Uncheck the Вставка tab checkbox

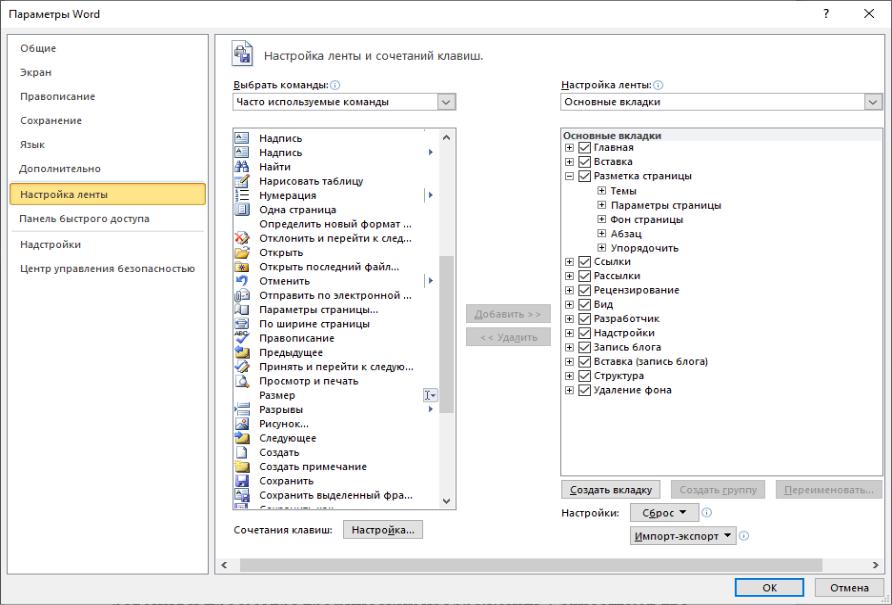tap(584, 162)
